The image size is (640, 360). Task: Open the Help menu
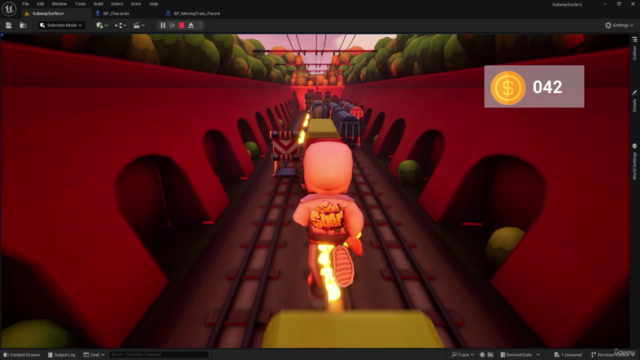tap(153, 4)
